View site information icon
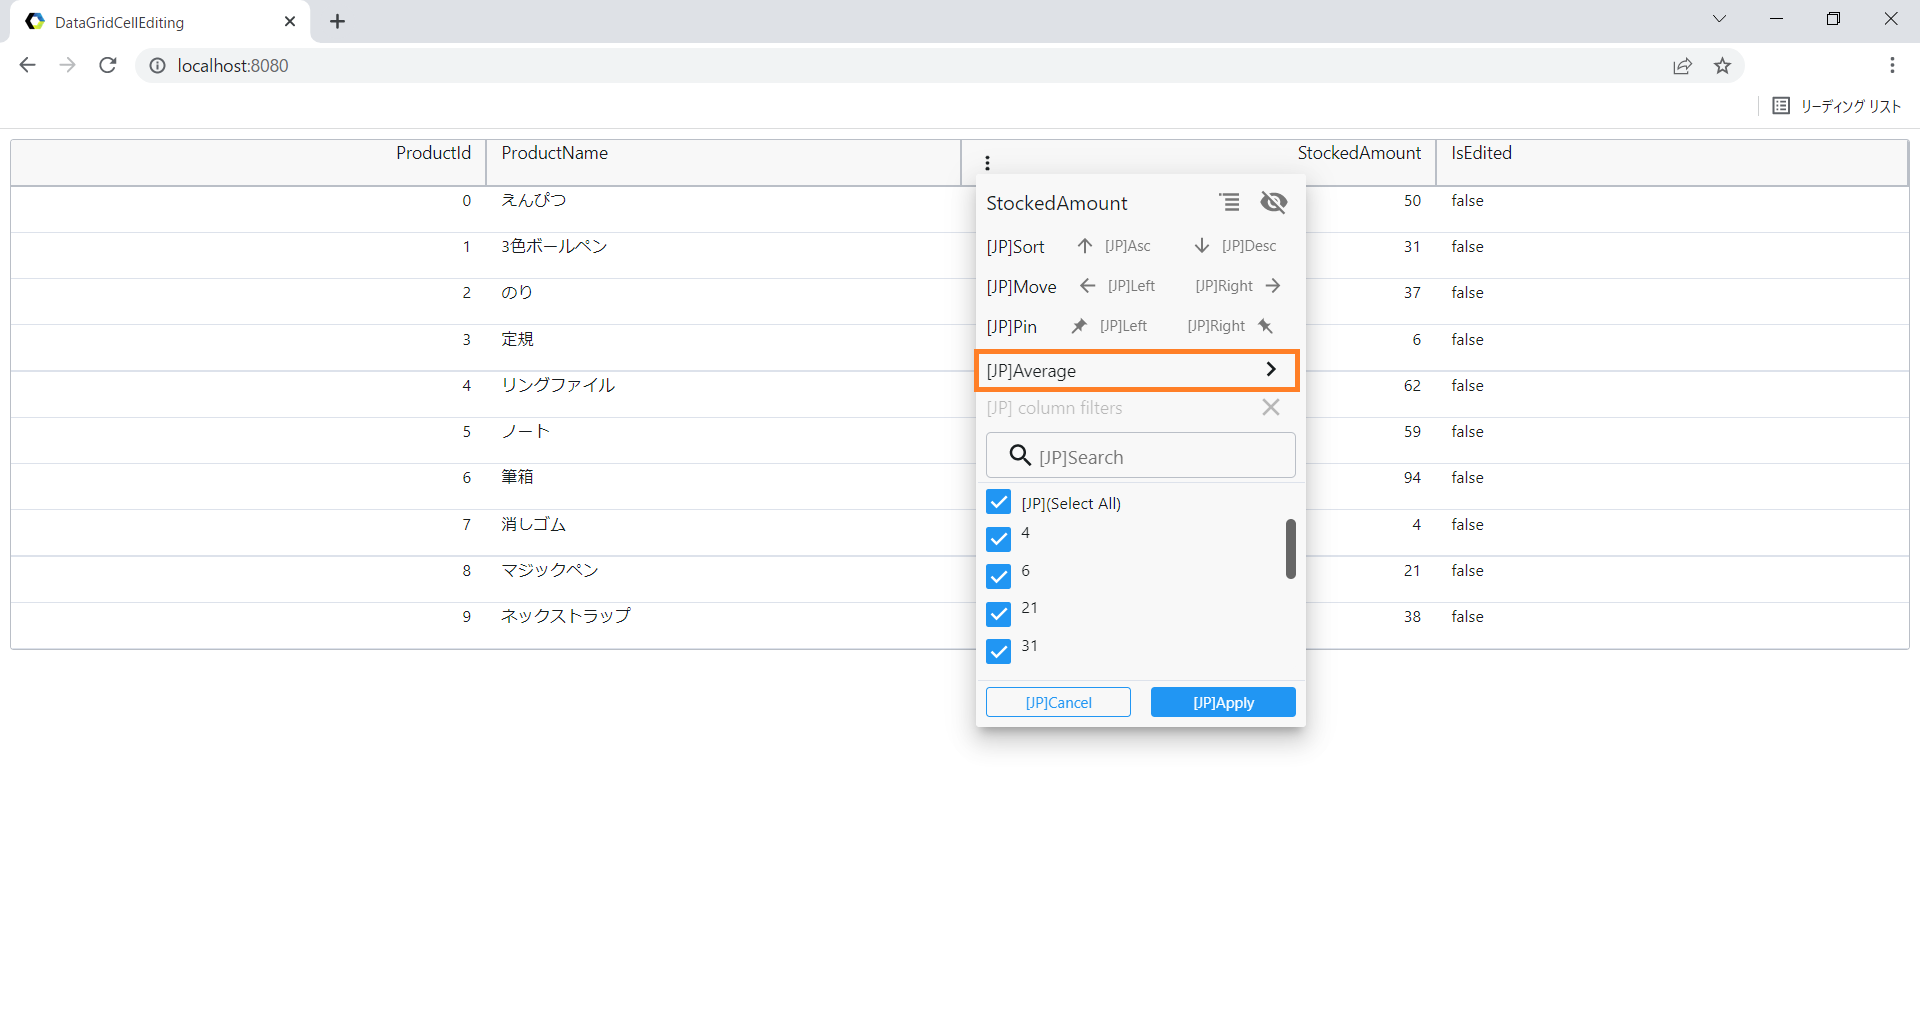This screenshot has height=1030, width=1920. point(157,66)
